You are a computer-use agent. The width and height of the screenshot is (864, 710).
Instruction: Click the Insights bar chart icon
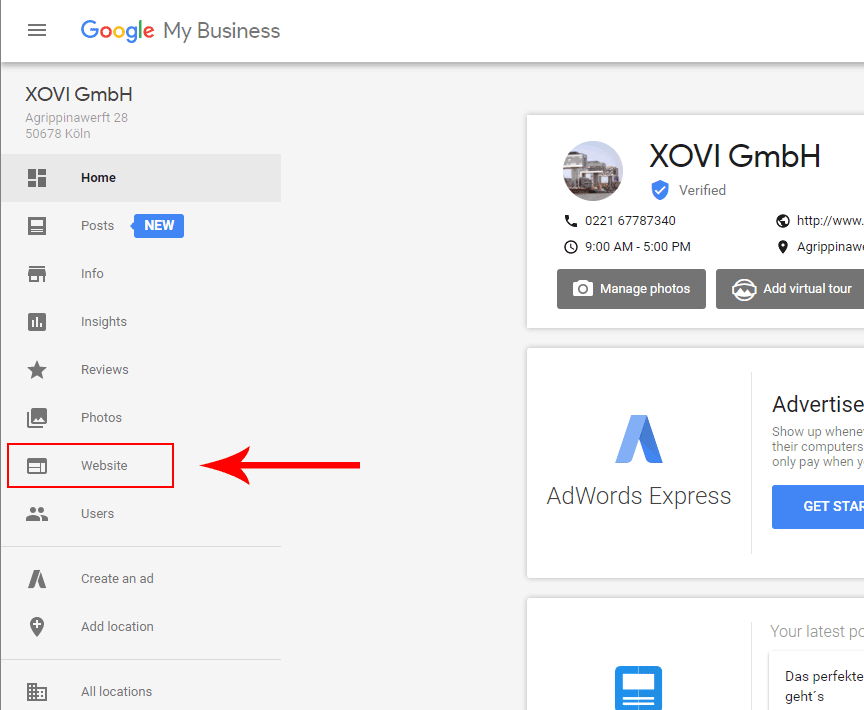37,322
